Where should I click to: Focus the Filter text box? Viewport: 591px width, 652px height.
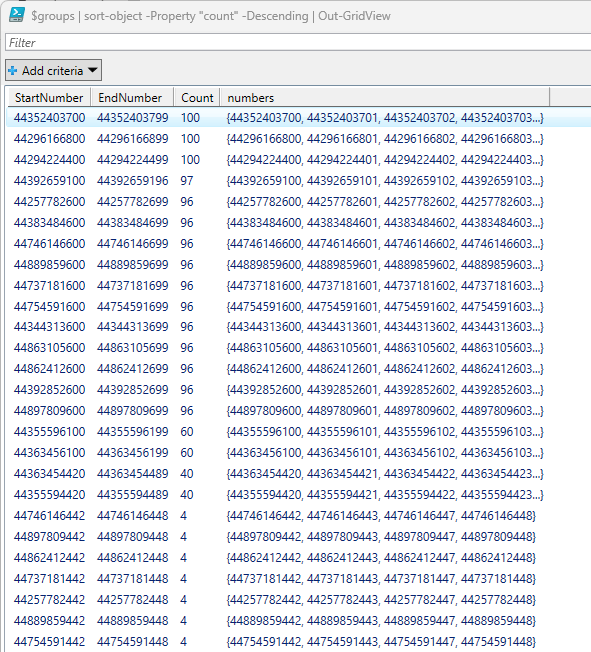(x=298, y=42)
